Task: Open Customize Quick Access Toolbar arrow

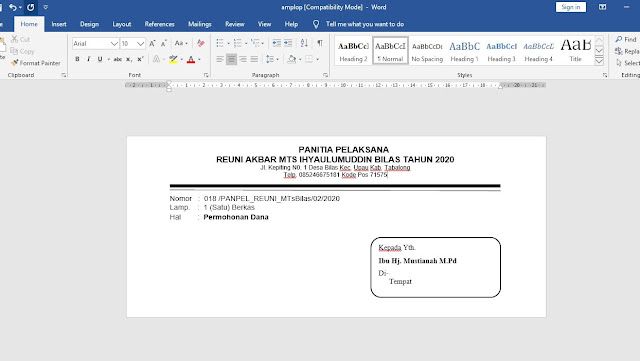Action: click(x=45, y=7)
